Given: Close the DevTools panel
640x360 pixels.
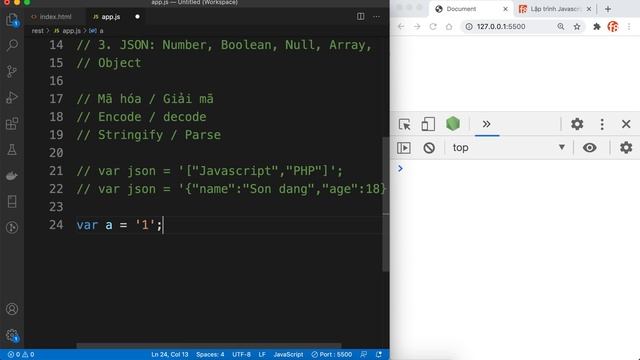Looking at the screenshot, I should click(x=626, y=124).
